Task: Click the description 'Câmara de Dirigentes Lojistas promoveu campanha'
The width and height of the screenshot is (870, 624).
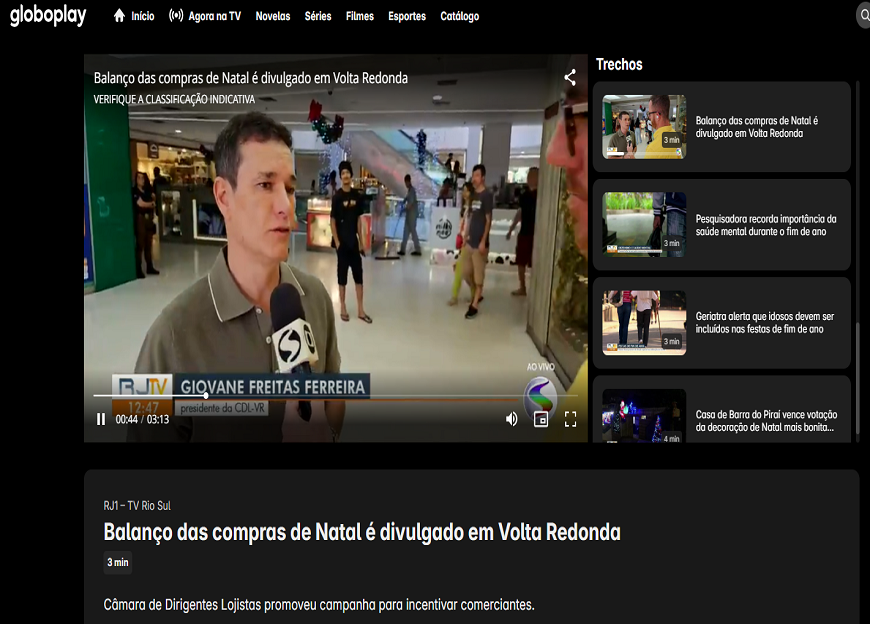Action: [319, 605]
